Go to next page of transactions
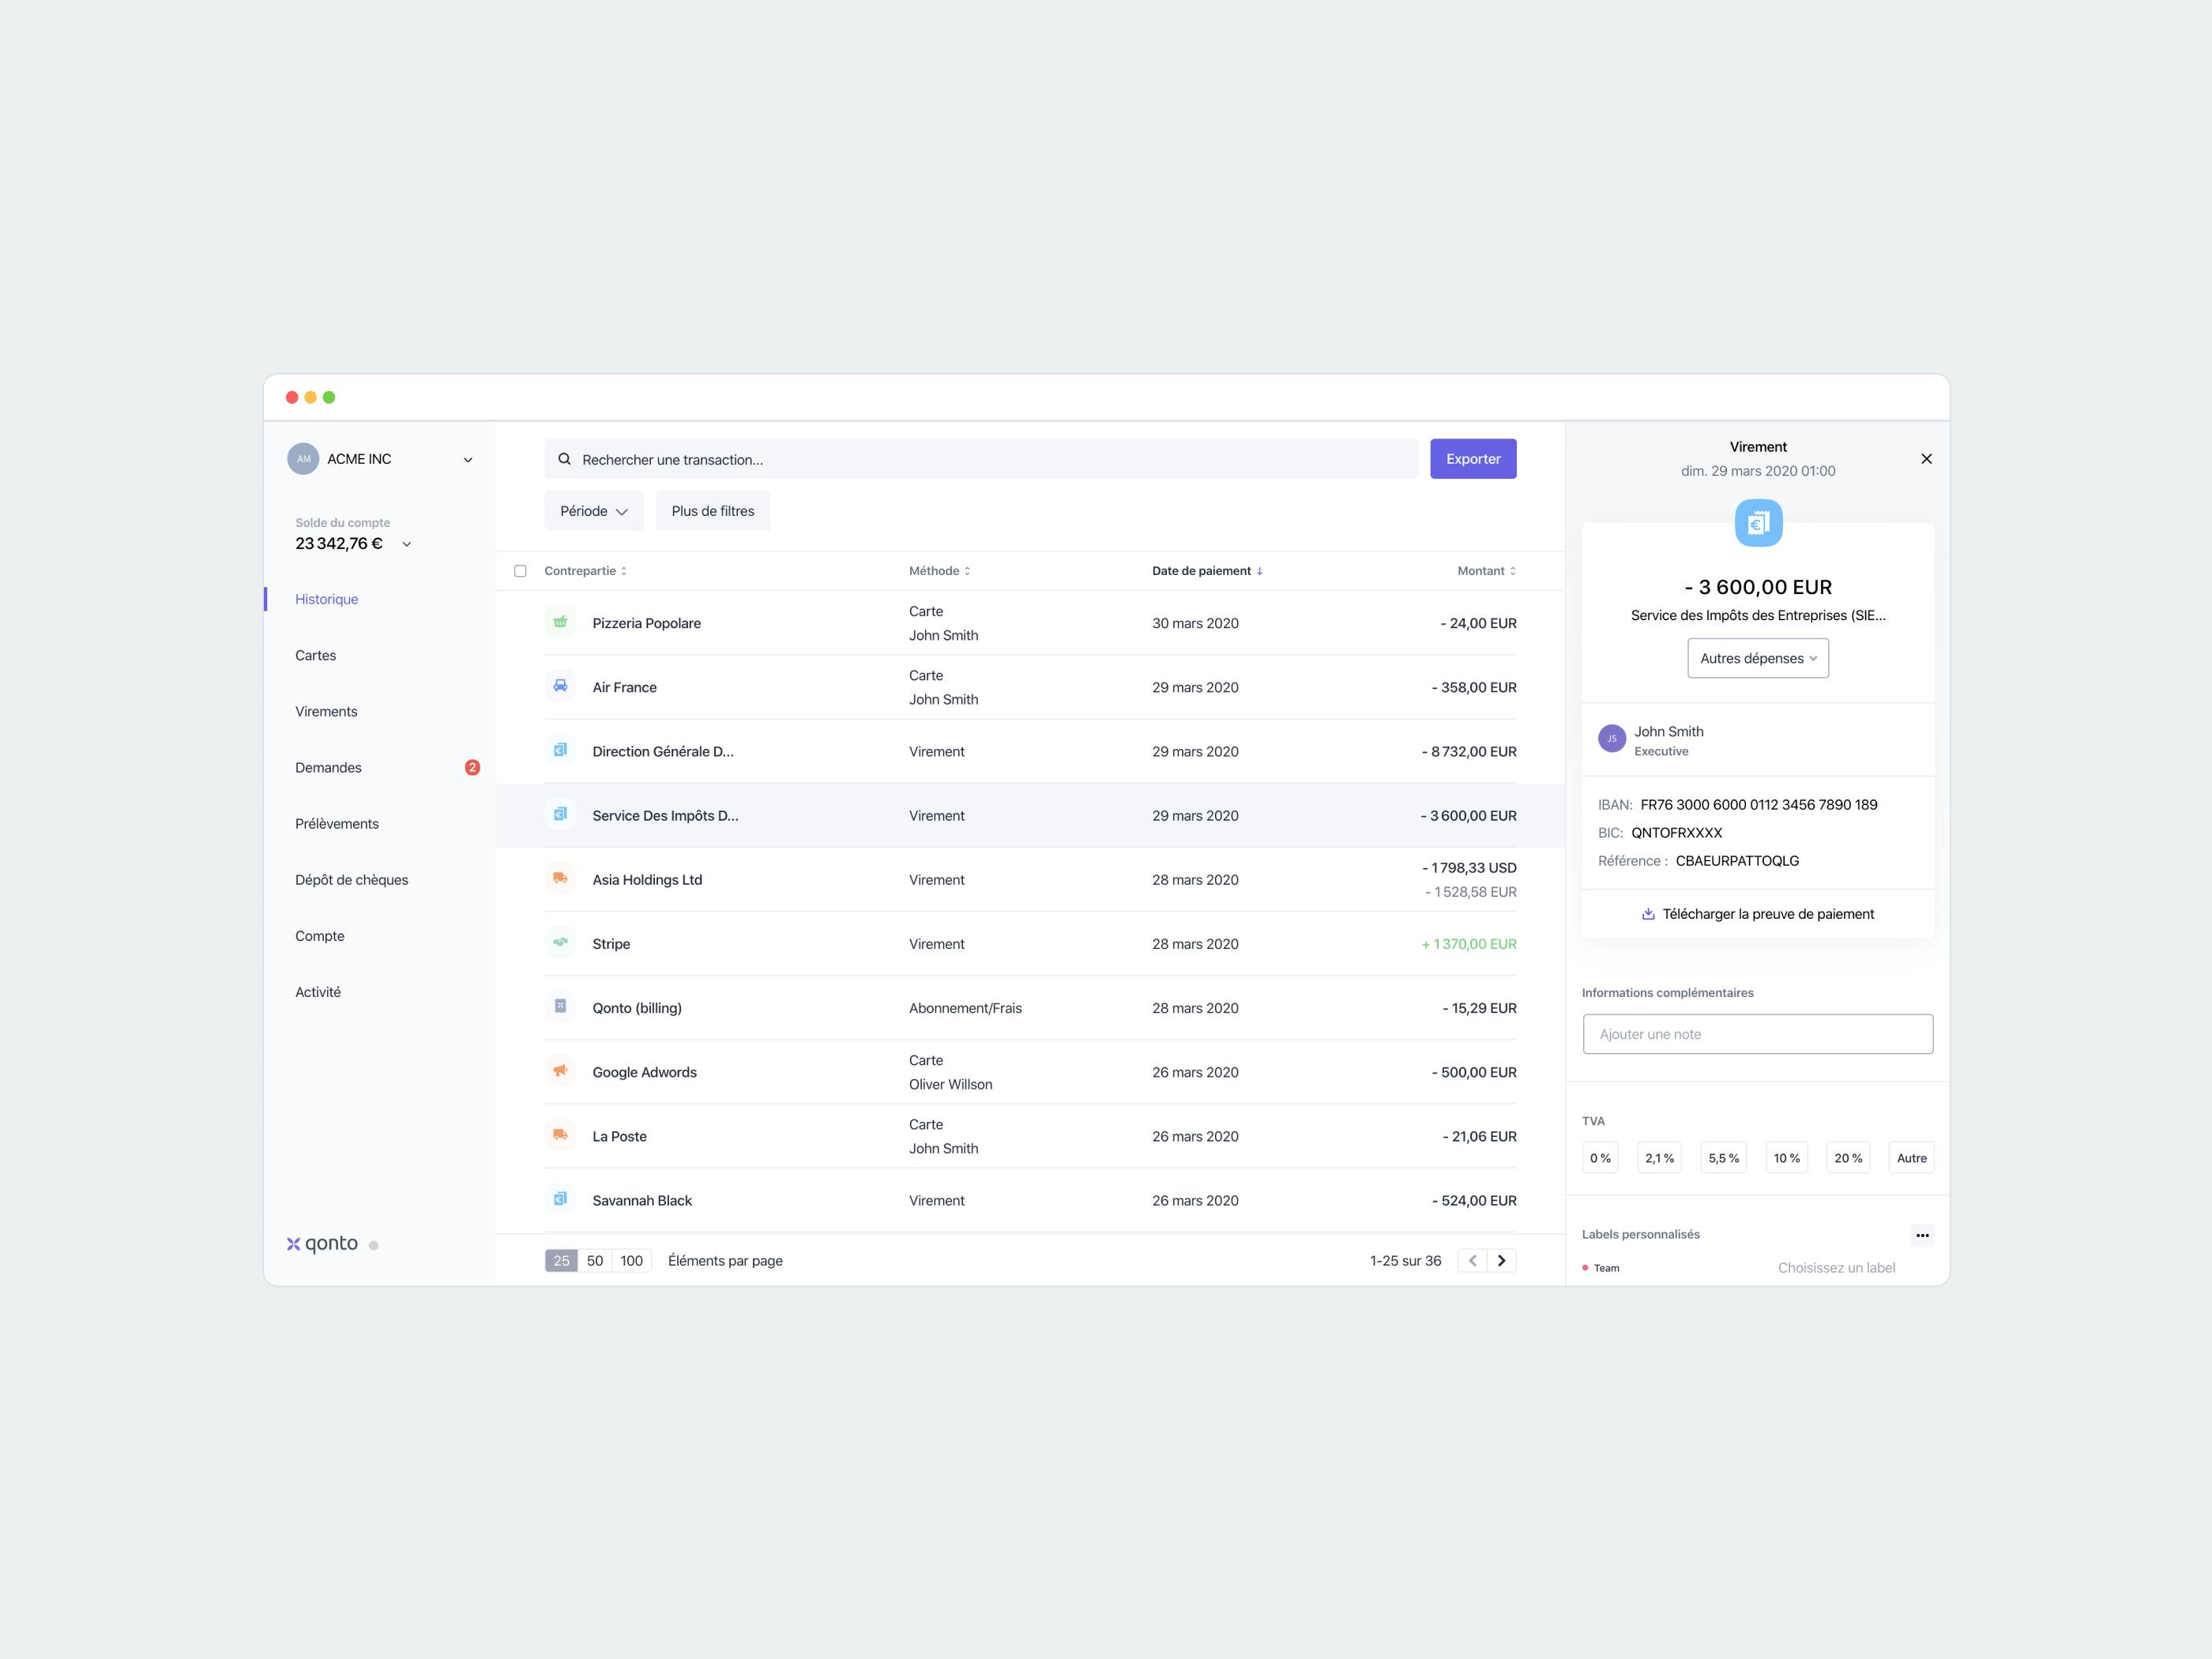The width and height of the screenshot is (2212, 1659). pos(1501,1260)
